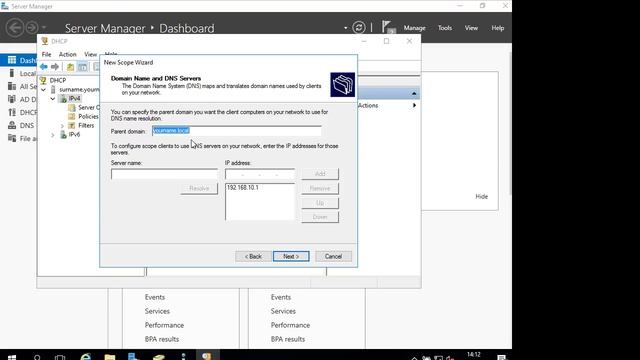The width and height of the screenshot is (640, 360).
Task: Click Server Manager back navigation button
Action: coord(15,28)
